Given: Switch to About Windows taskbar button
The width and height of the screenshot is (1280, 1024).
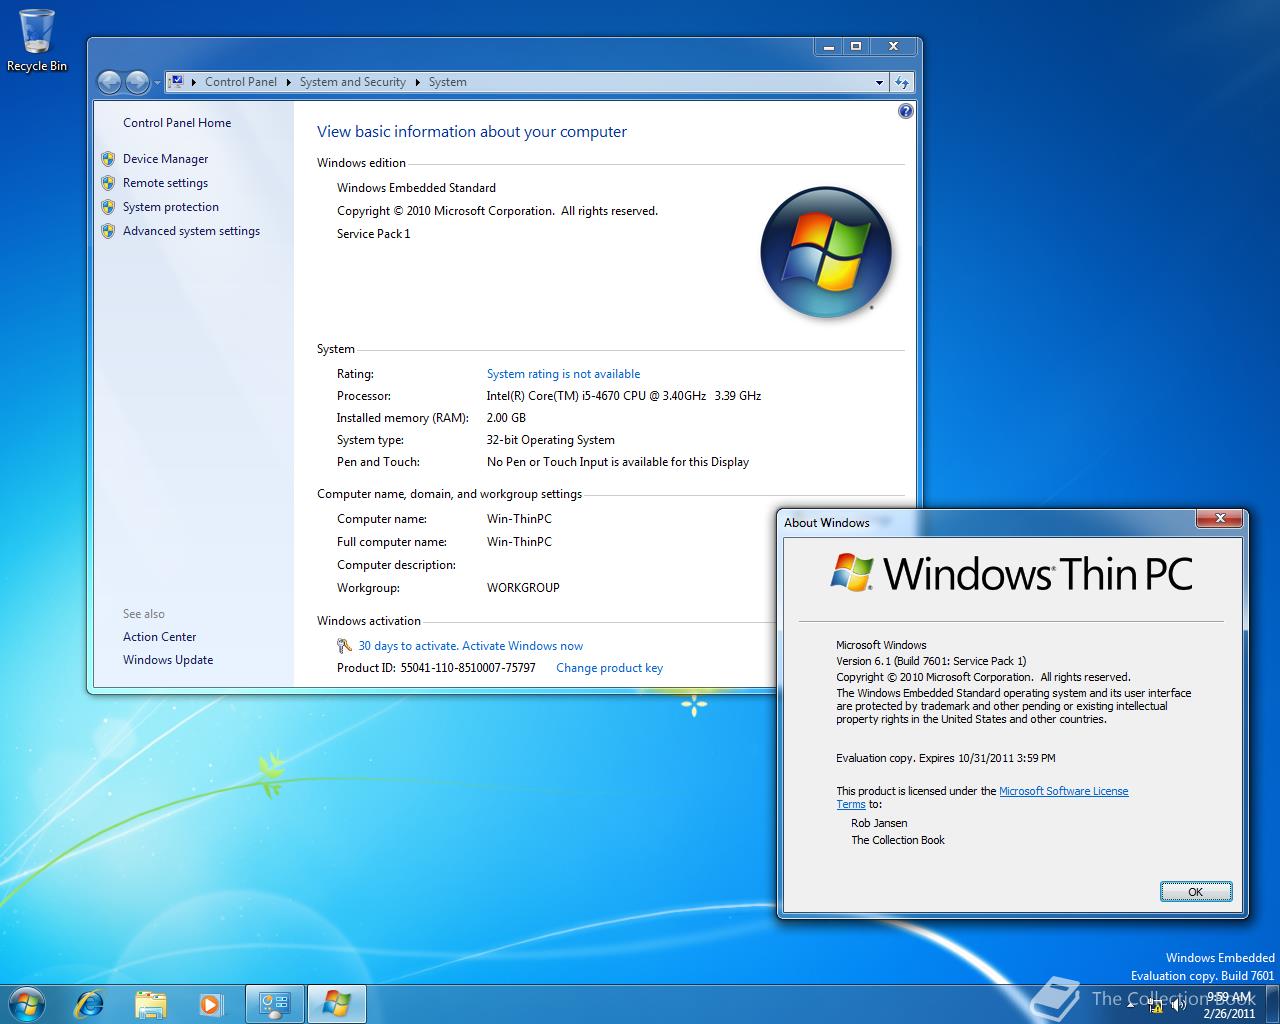Looking at the screenshot, I should [x=336, y=1004].
